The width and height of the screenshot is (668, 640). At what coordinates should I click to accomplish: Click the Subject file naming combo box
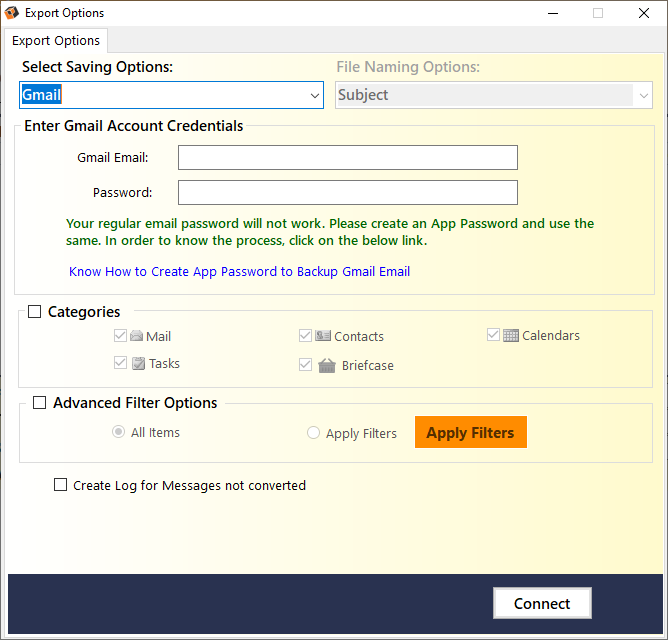(494, 95)
